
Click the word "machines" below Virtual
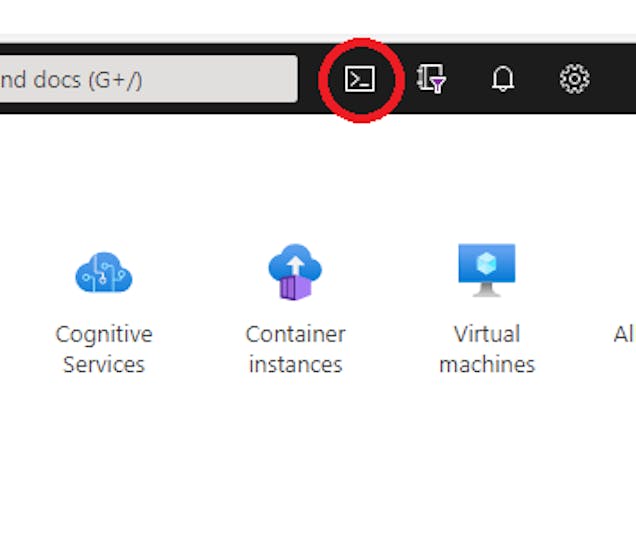pyautogui.click(x=487, y=364)
